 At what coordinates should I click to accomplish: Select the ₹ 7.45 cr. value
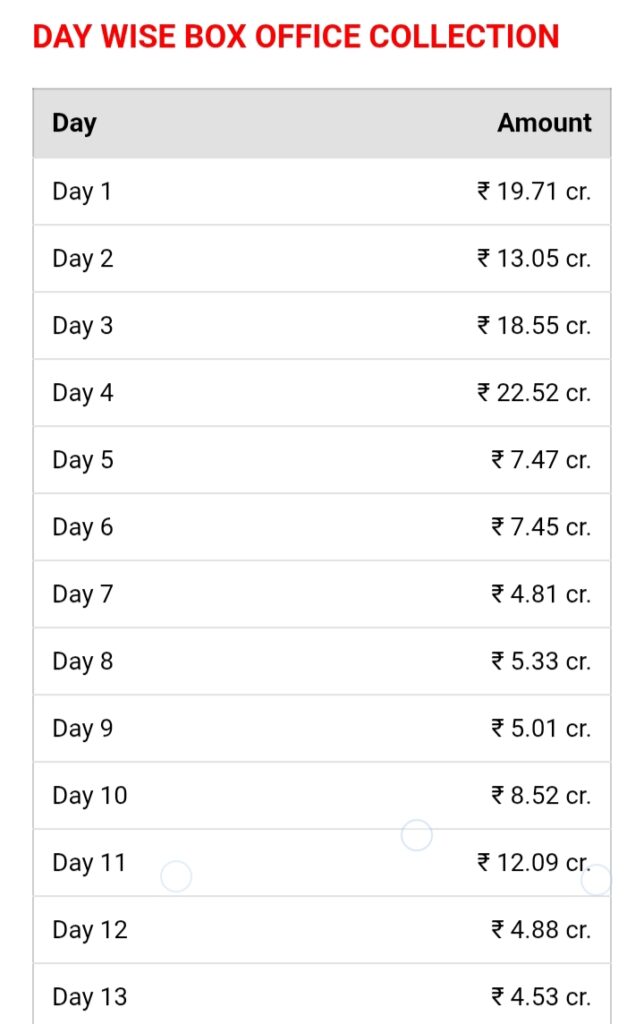pos(541,527)
